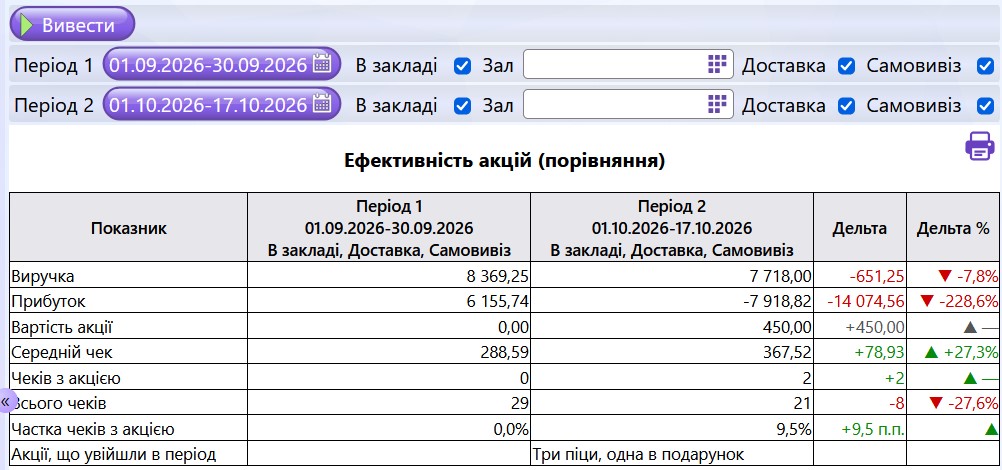Toggle Доставка checkbox for Період 1

[846, 66]
